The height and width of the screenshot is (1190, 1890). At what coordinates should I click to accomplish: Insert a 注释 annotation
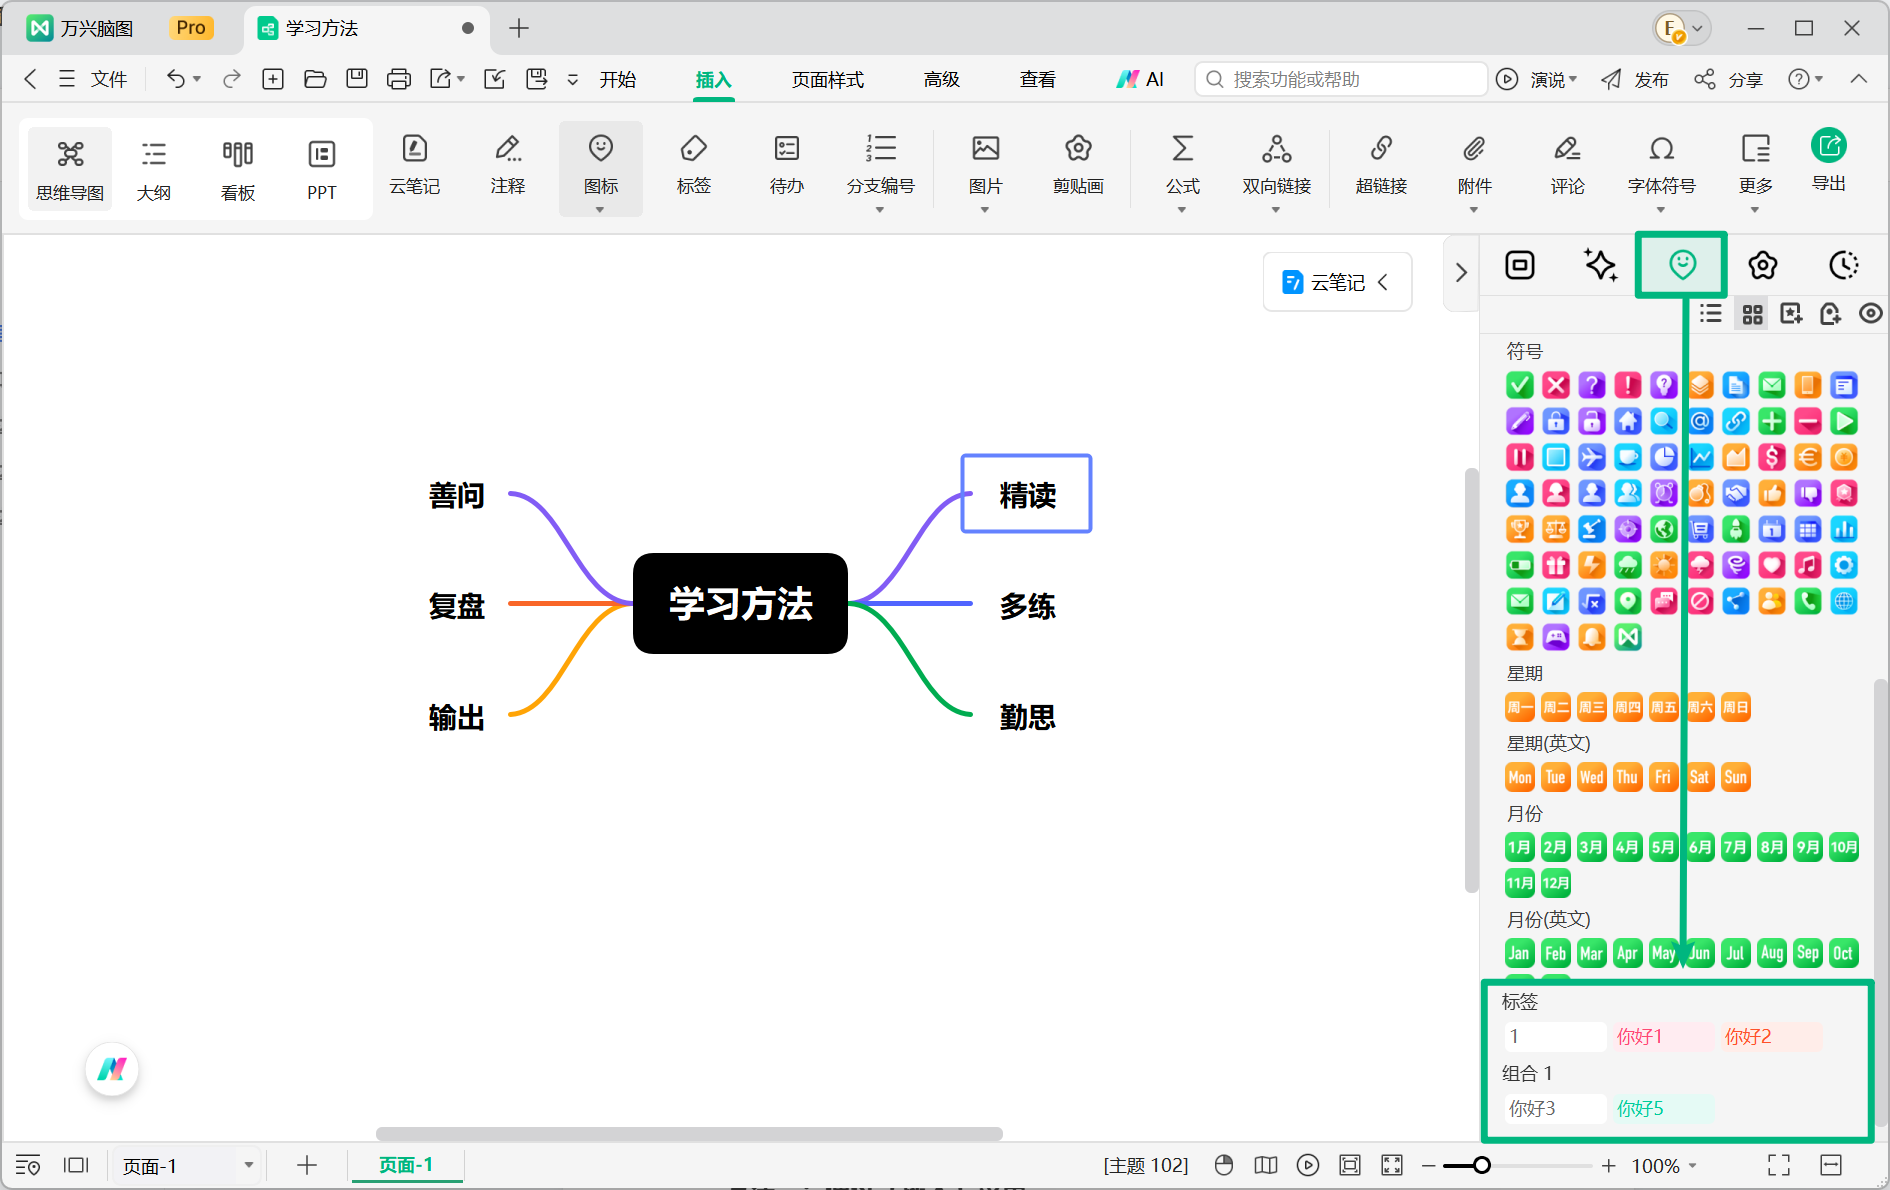pyautogui.click(x=507, y=166)
